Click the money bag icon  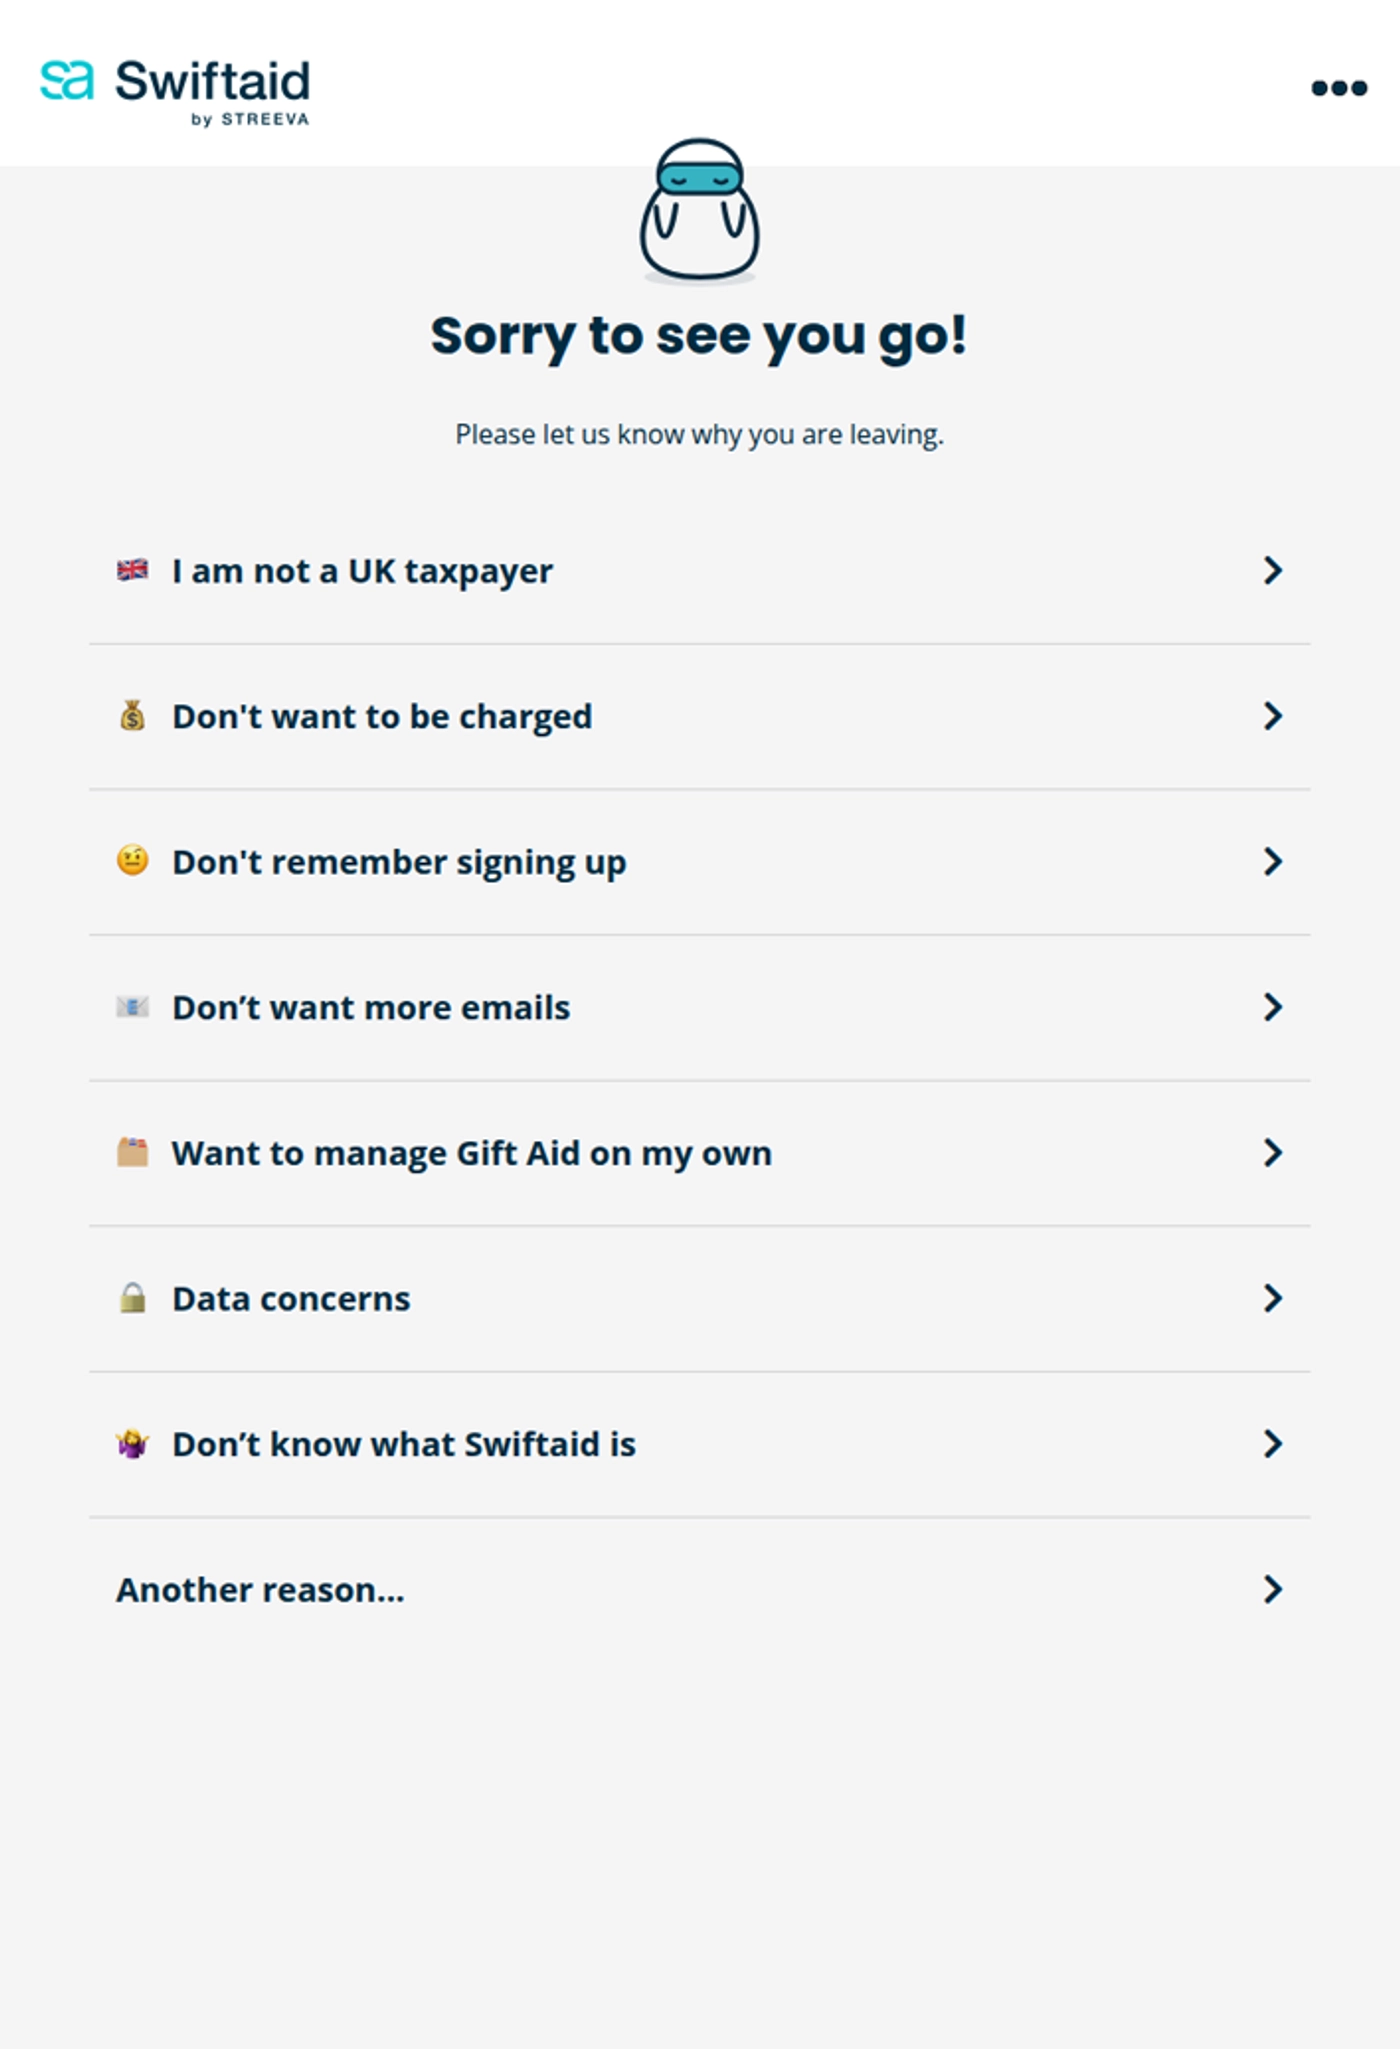click(x=131, y=716)
